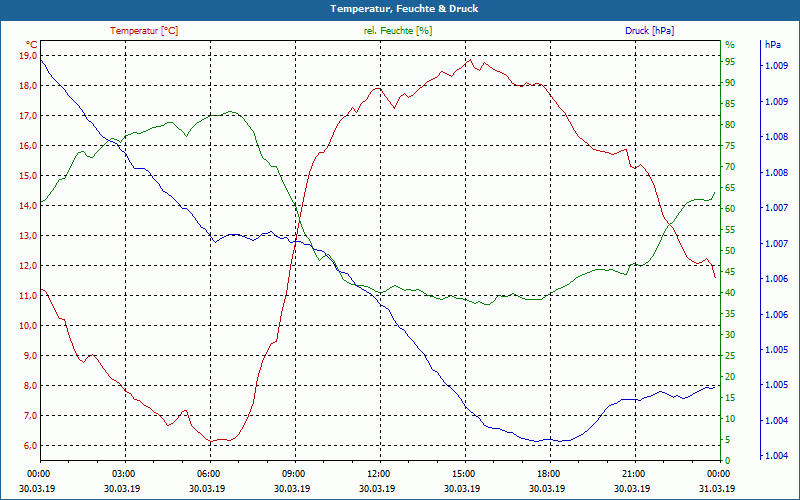Click the 10,0 temperature axis value

28,326
